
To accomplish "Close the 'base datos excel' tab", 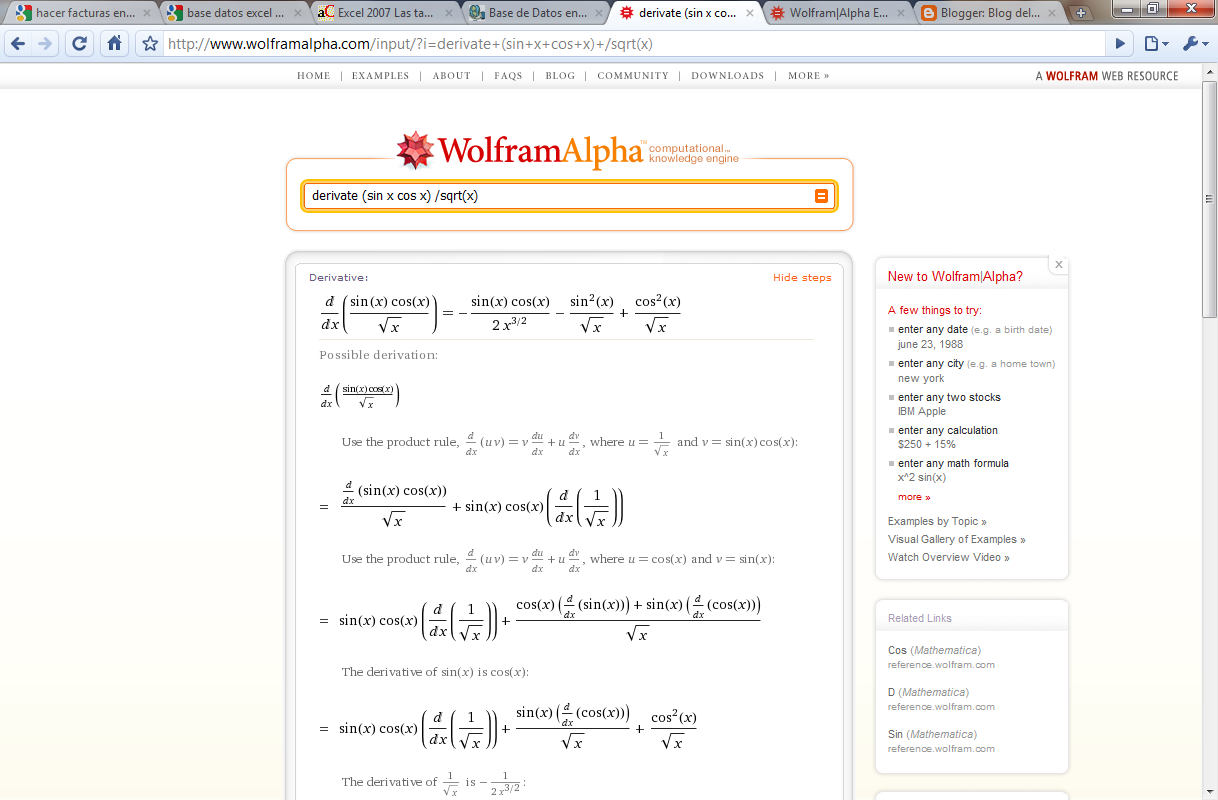I will (297, 14).
